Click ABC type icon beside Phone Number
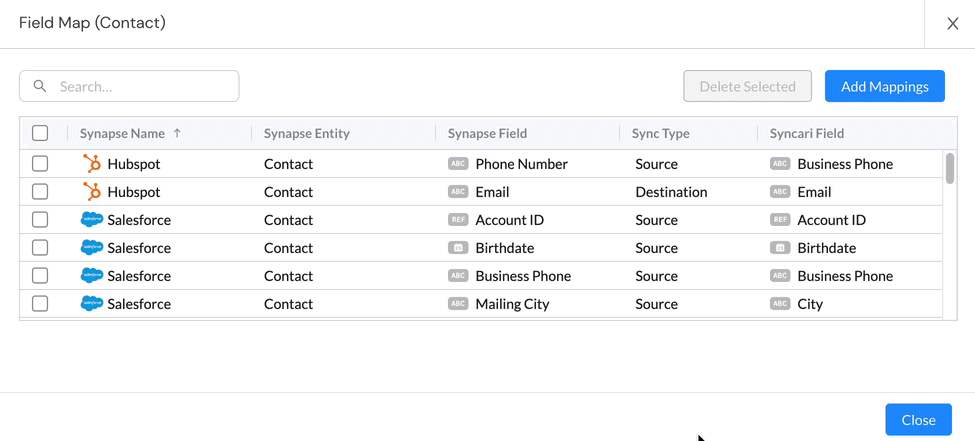Viewport: 975px width, 441px height. coord(458,164)
